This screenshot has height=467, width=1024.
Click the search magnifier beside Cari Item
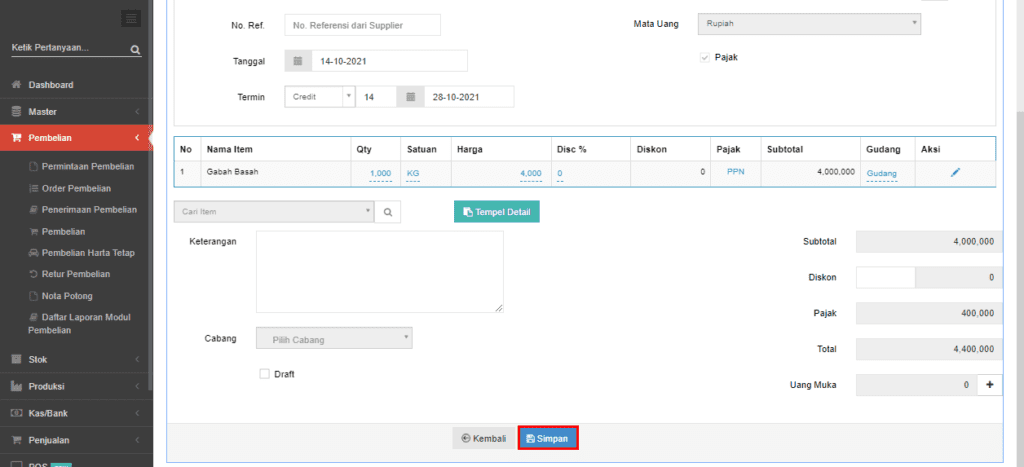[x=387, y=212]
